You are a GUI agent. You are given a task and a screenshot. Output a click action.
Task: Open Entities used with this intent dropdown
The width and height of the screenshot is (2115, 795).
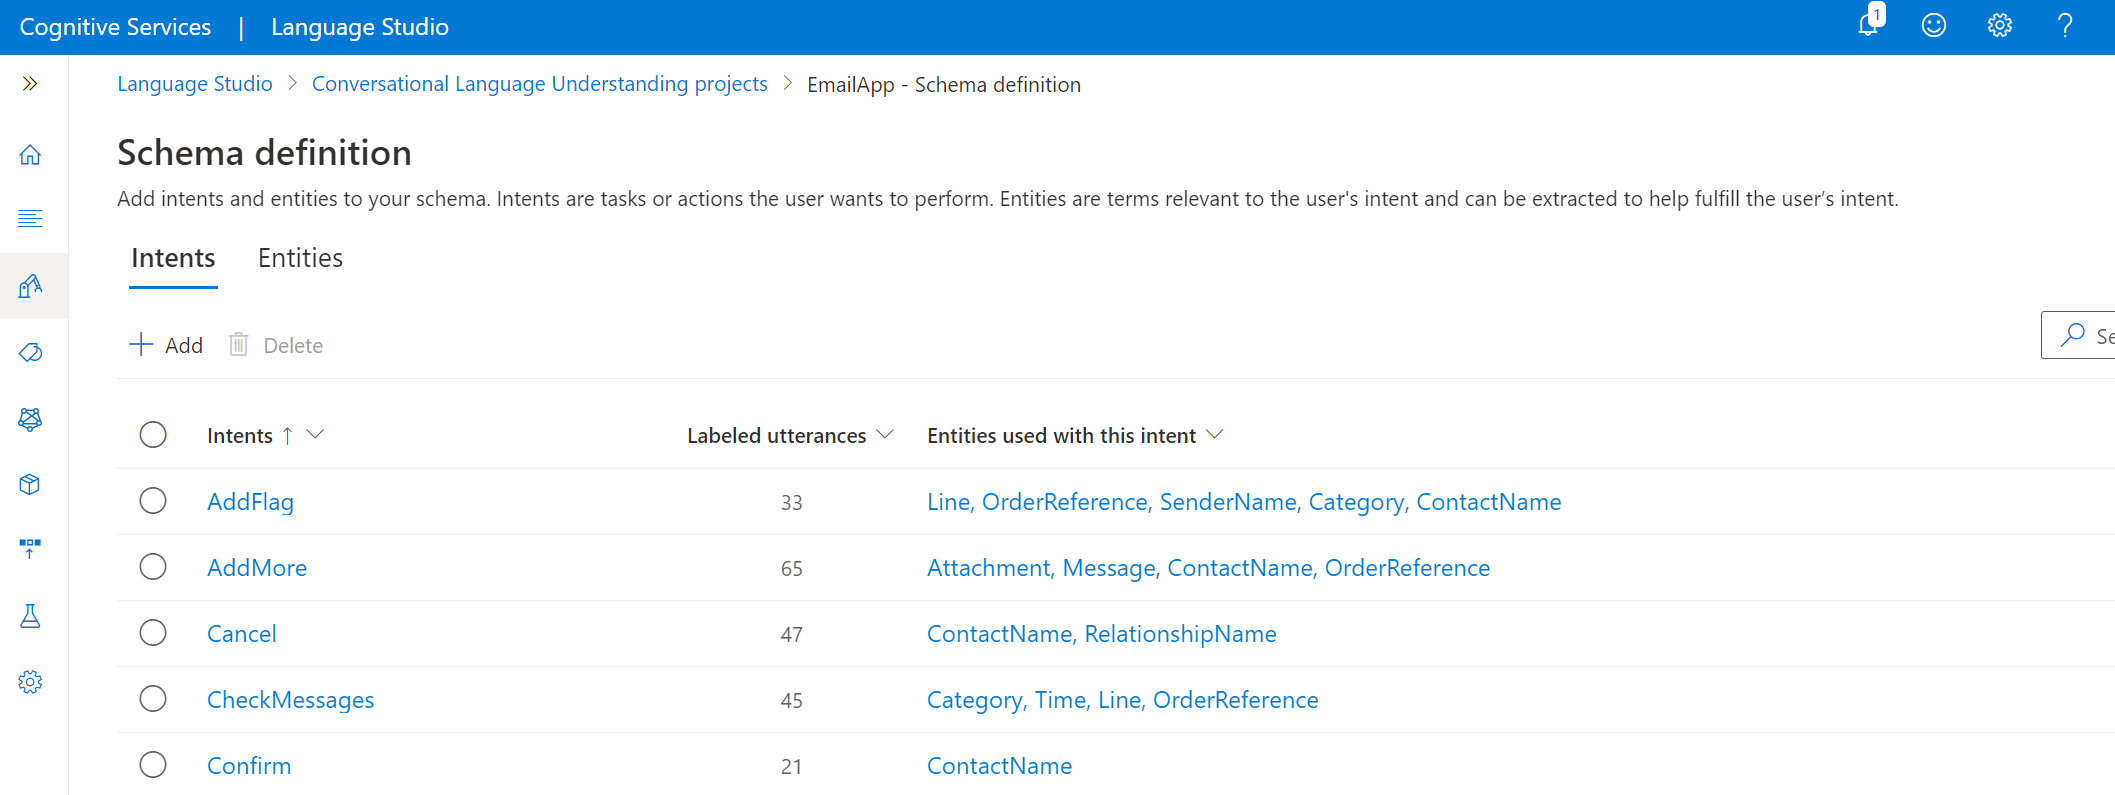[1215, 435]
